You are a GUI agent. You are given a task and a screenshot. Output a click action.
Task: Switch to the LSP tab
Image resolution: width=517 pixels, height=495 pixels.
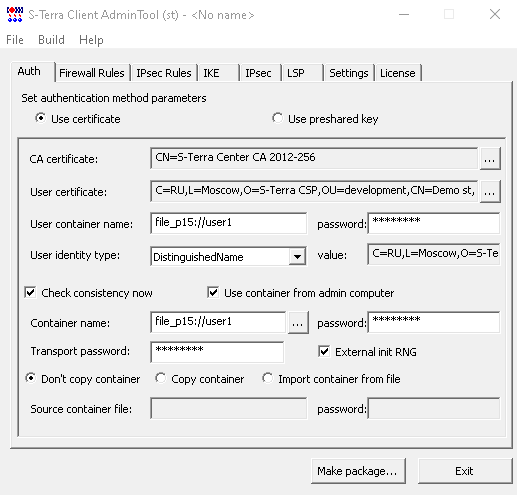coord(303,73)
